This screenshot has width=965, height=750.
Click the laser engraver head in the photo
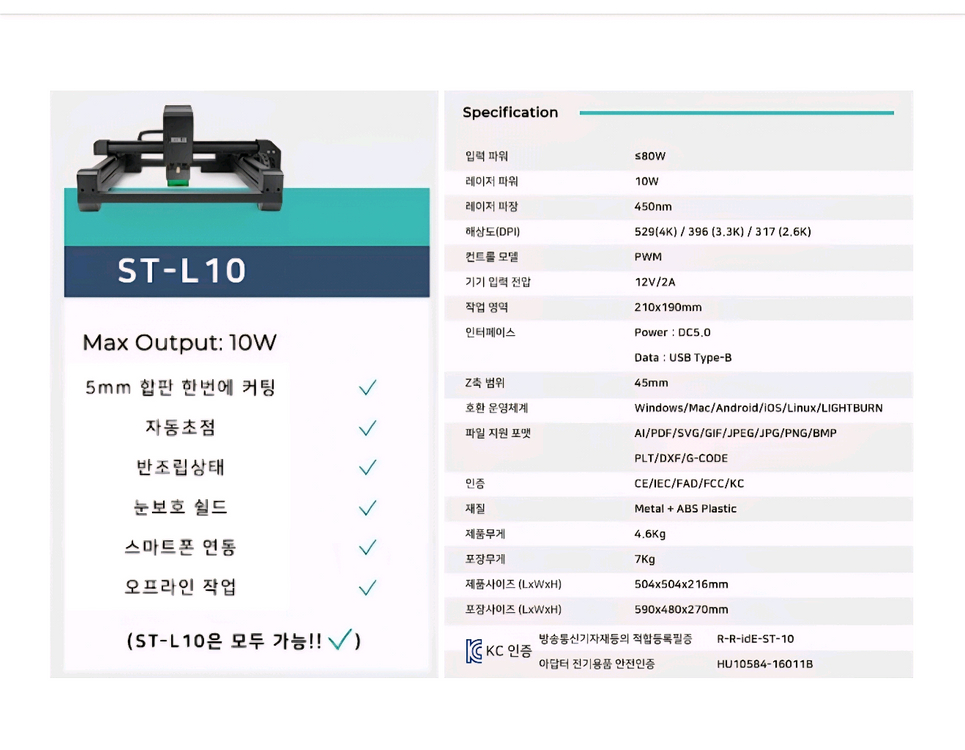(x=177, y=135)
